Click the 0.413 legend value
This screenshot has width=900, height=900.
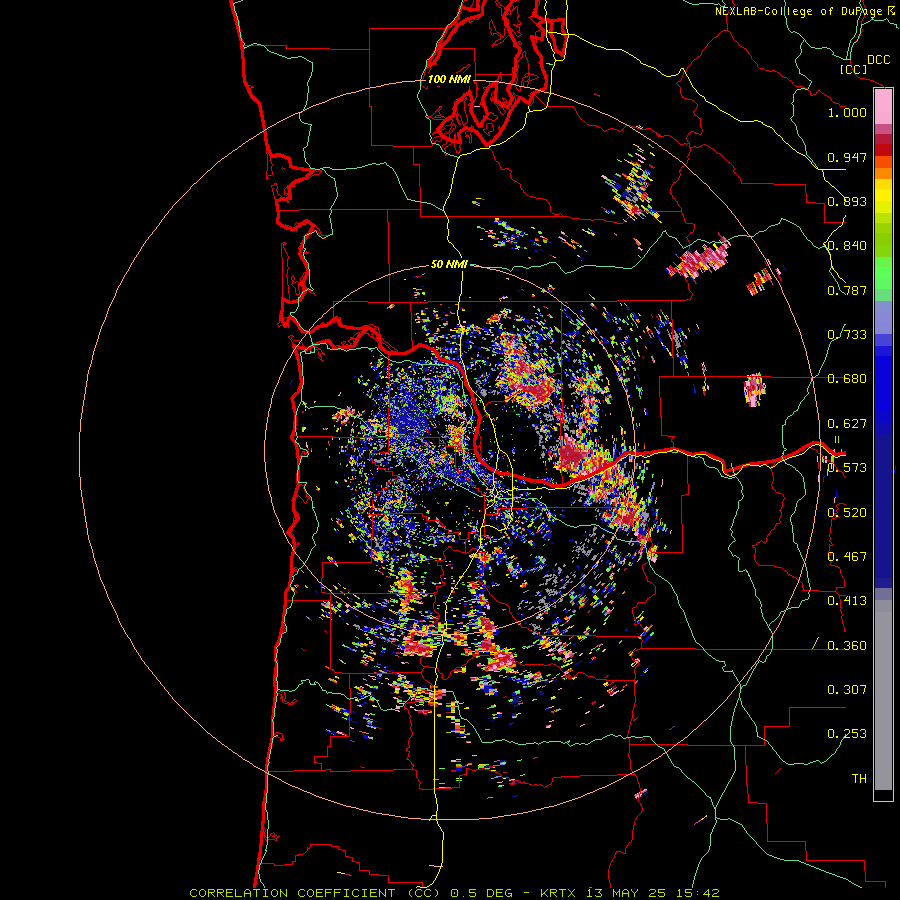847,601
